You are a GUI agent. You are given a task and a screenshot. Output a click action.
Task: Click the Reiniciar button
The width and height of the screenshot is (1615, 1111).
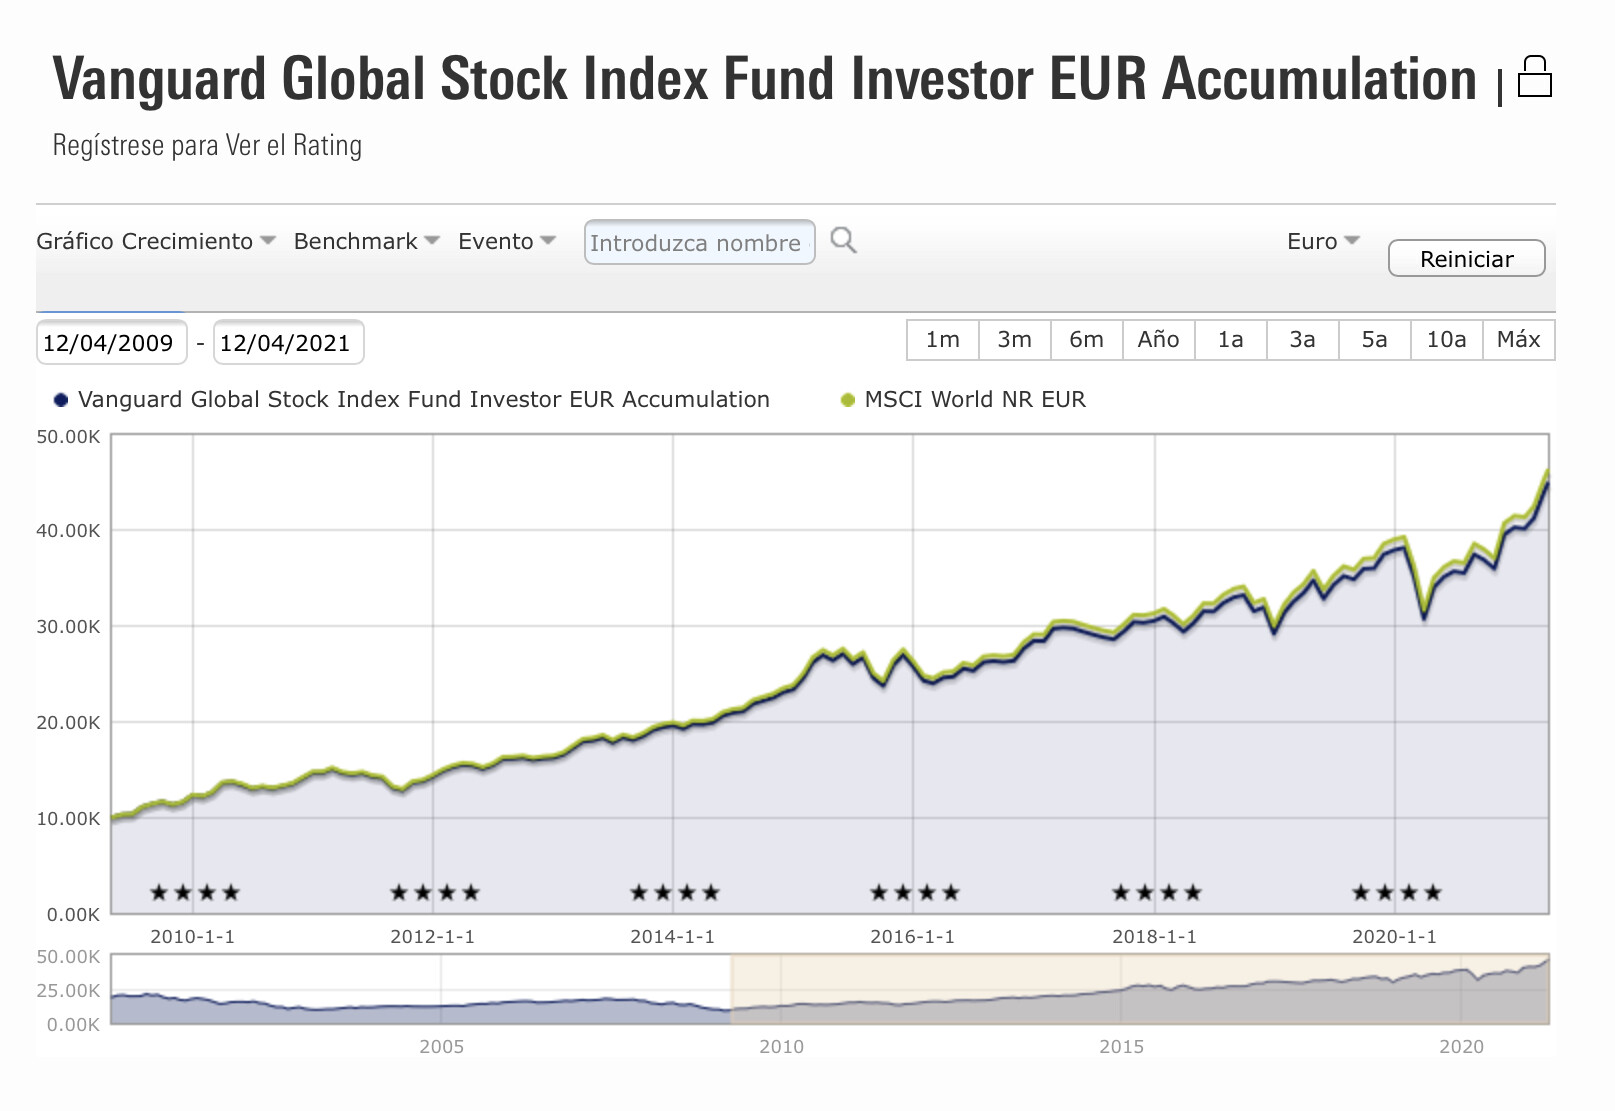pyautogui.click(x=1467, y=259)
